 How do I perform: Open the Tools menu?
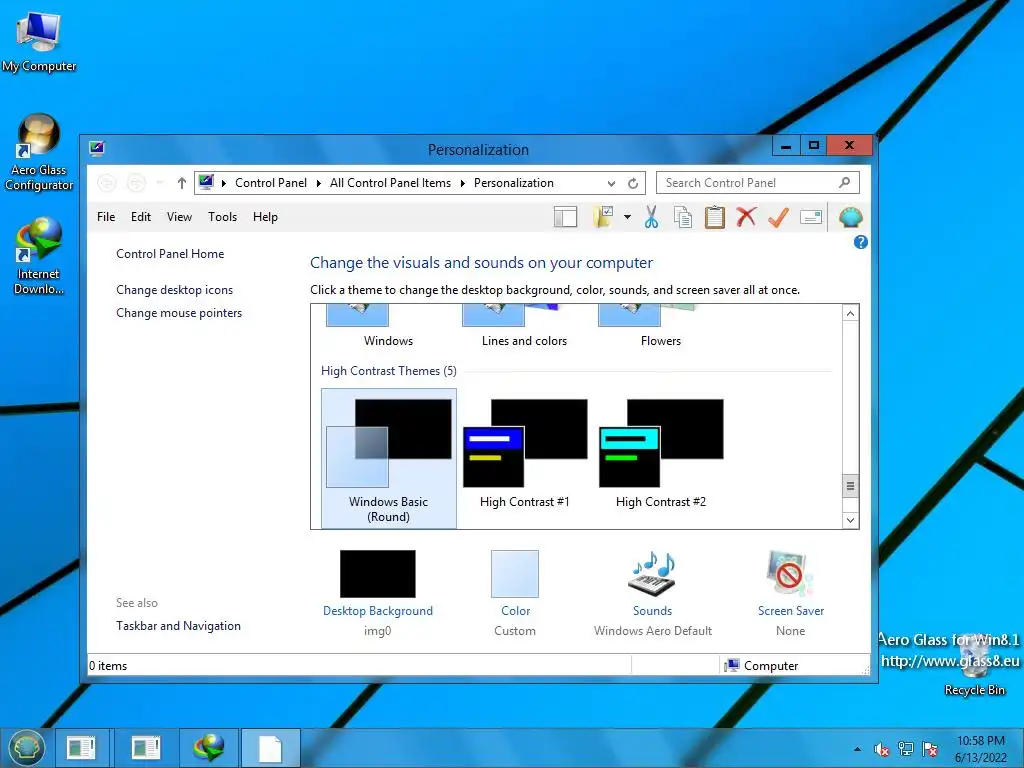(222, 217)
